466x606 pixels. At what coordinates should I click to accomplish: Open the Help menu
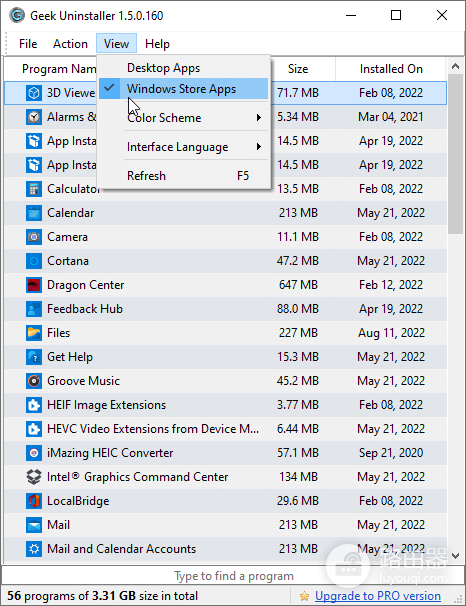click(157, 44)
